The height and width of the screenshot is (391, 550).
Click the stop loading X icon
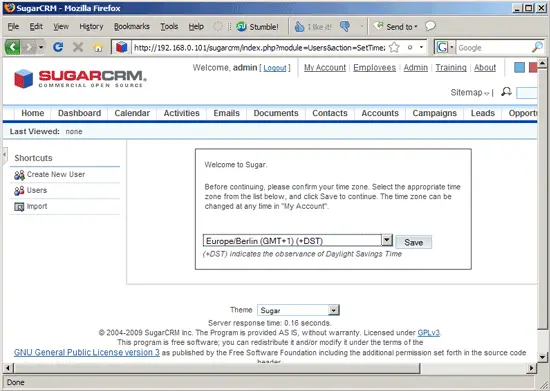tap(78, 47)
